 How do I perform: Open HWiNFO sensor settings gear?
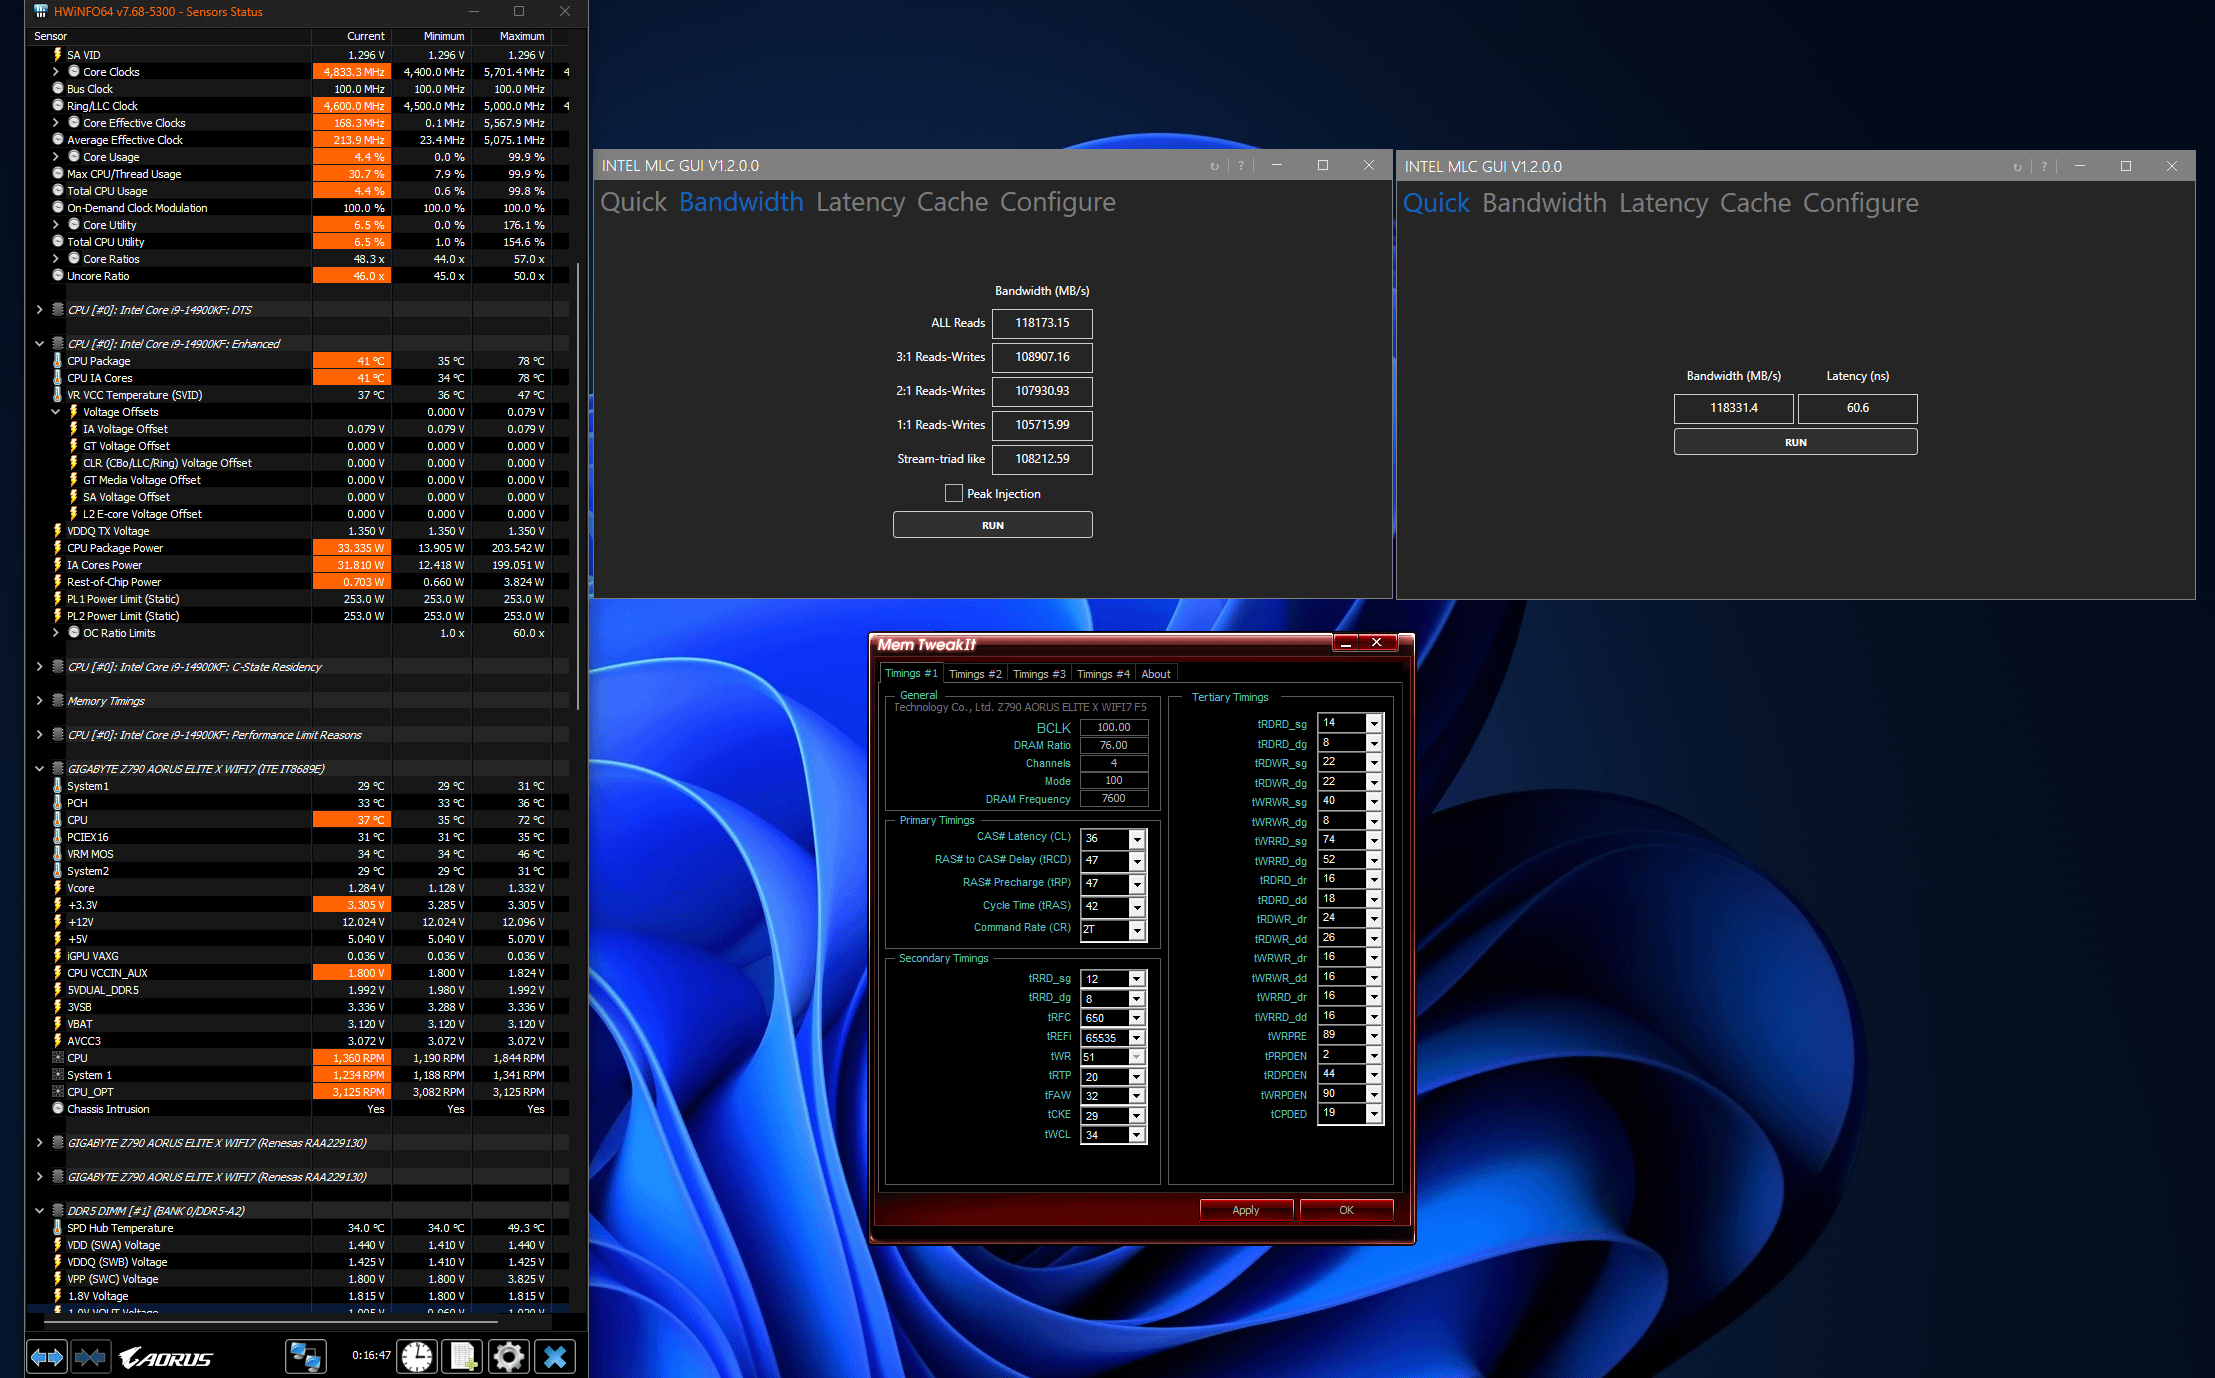509,1357
